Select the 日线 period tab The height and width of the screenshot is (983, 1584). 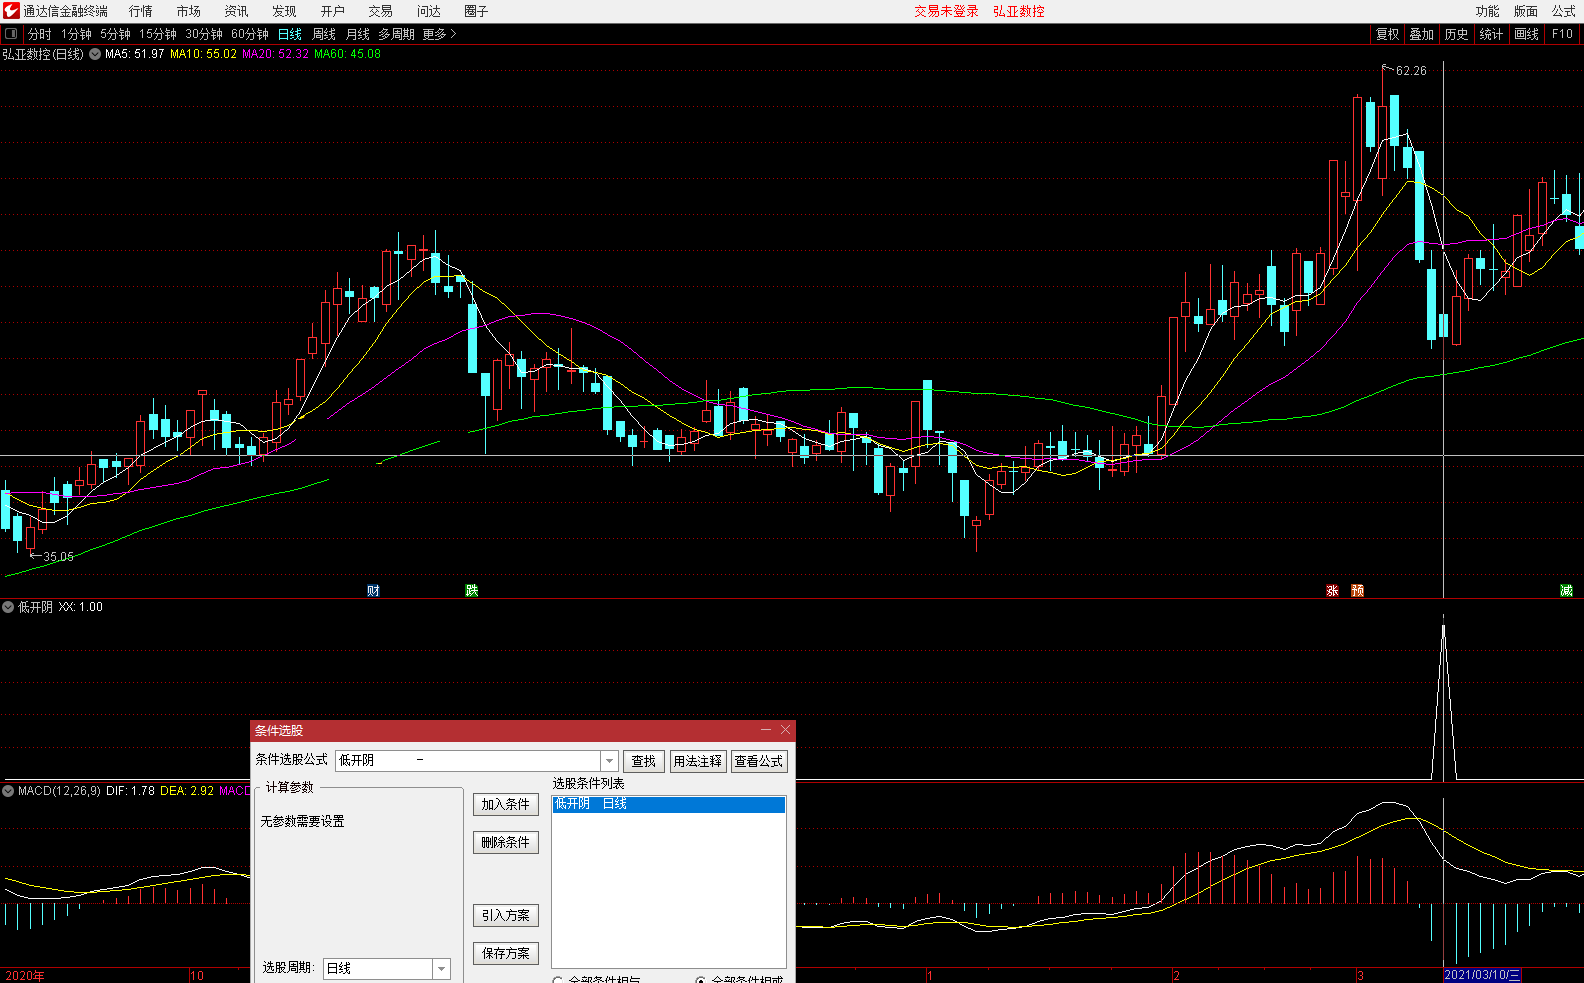coord(290,34)
